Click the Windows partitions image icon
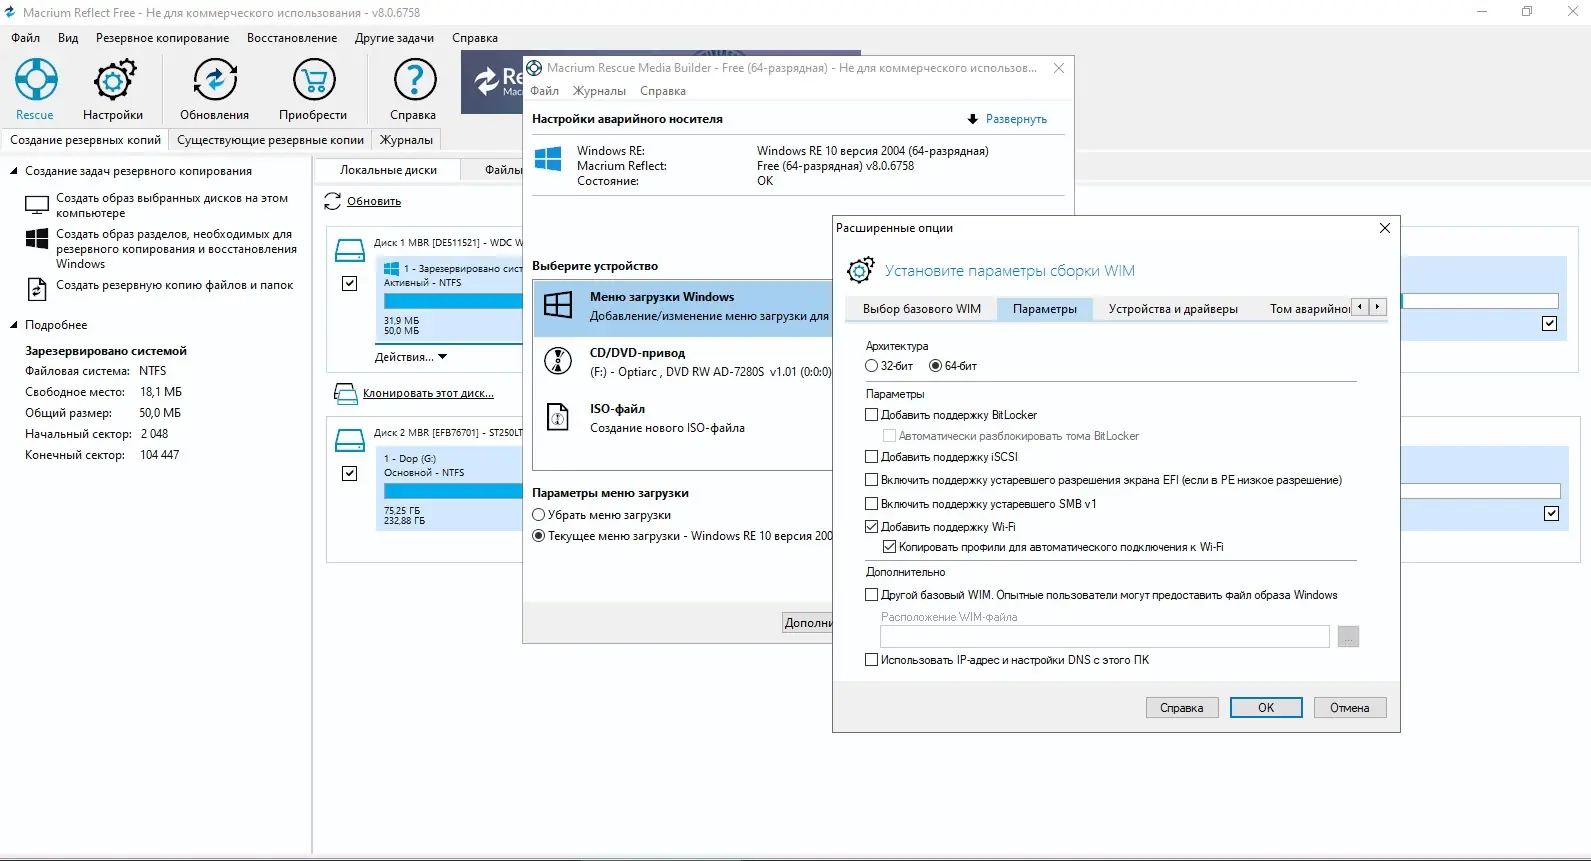1591x861 pixels. tap(37, 239)
